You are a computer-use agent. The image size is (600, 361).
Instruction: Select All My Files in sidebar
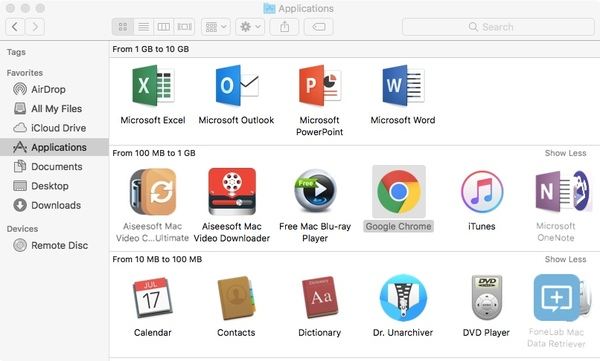click(54, 109)
